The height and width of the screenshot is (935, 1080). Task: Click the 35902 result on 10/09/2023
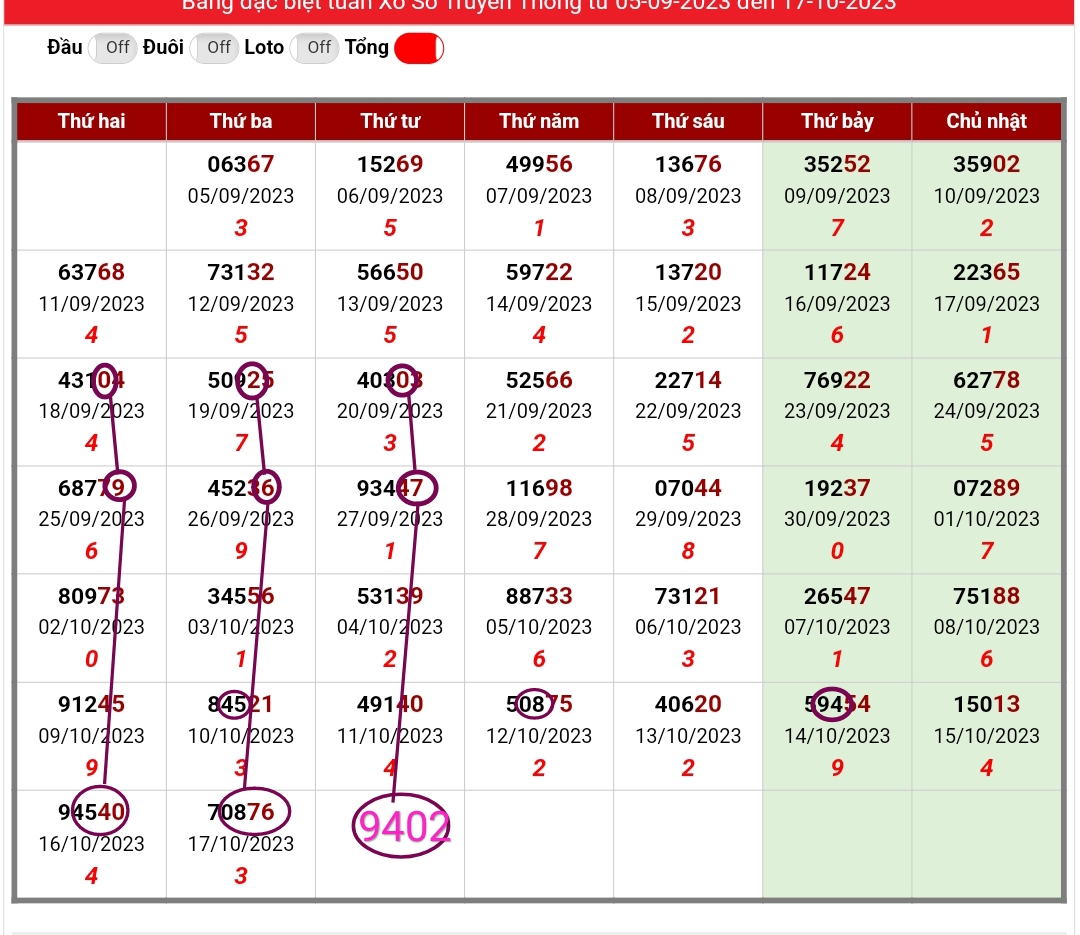click(986, 164)
